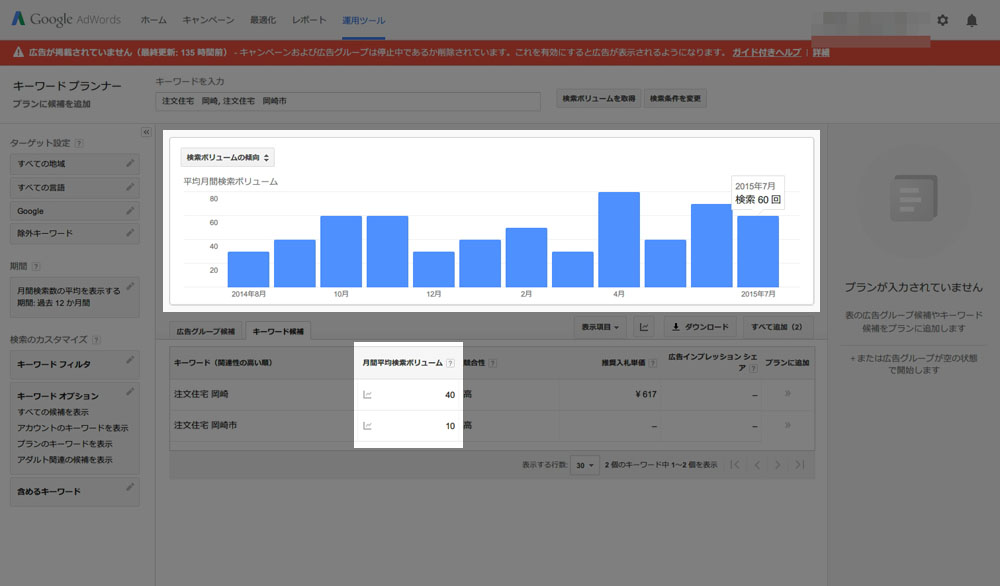Open the settings gear icon

943,20
